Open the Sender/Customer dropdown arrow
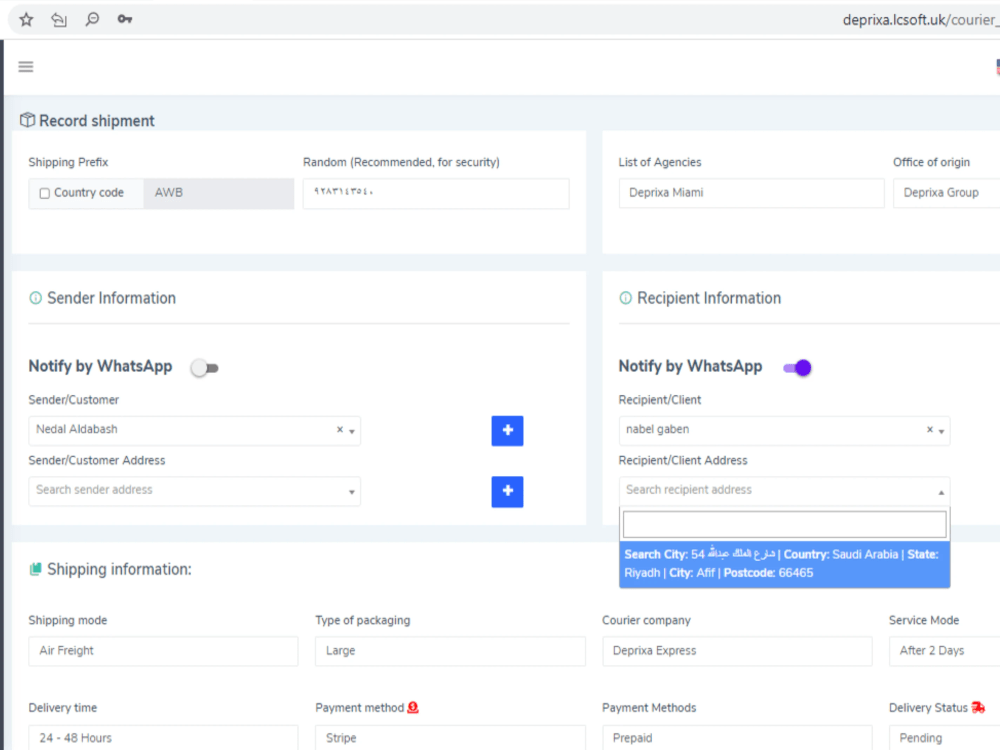1000x750 pixels. point(351,432)
